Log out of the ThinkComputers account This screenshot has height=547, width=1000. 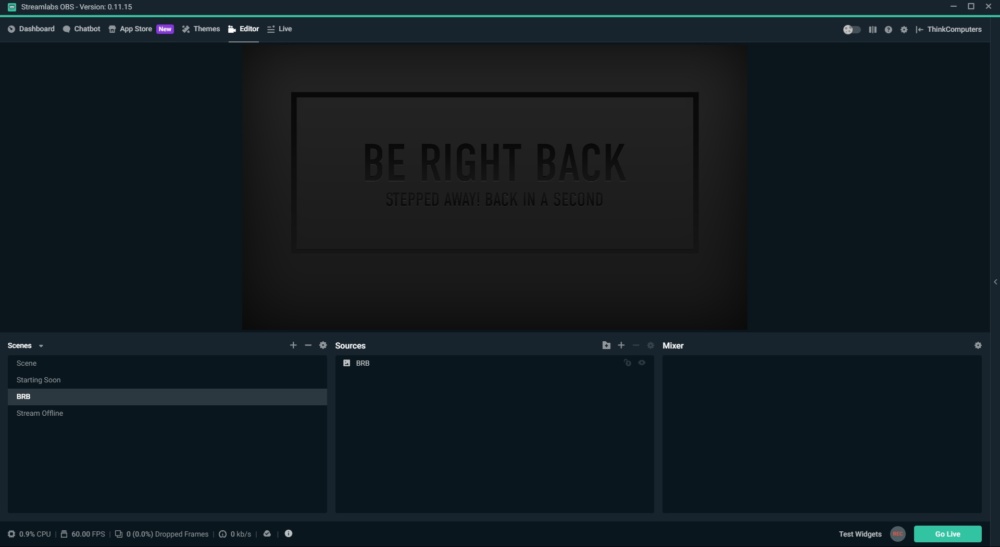point(948,29)
